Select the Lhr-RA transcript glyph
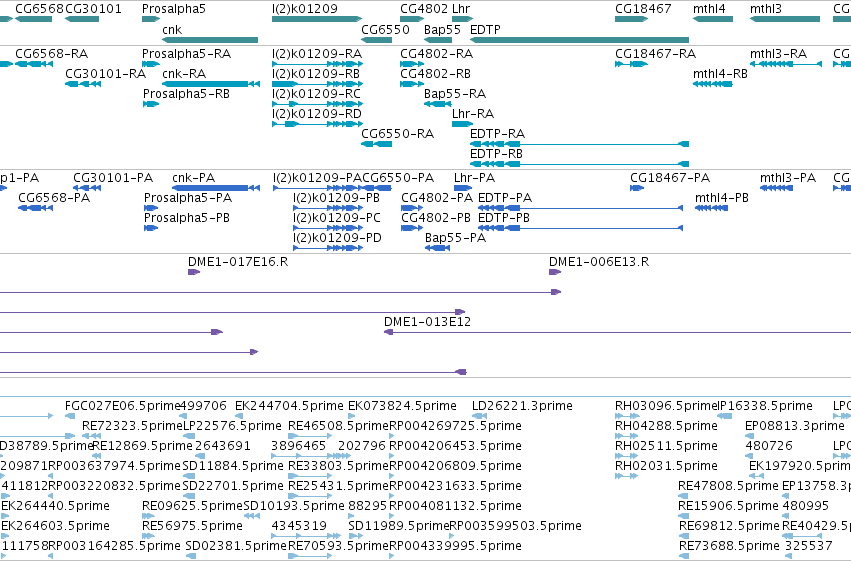 click(462, 124)
